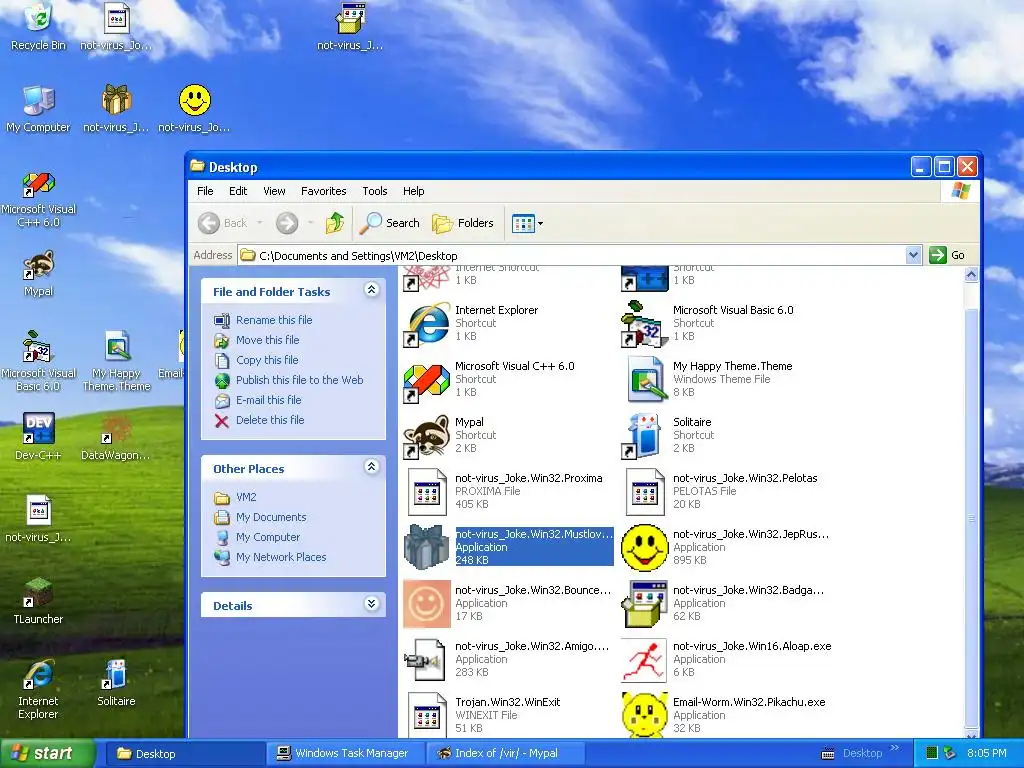Open the Recycle Bin desktop icon
Viewport: 1024px width, 768px height.
38,26
